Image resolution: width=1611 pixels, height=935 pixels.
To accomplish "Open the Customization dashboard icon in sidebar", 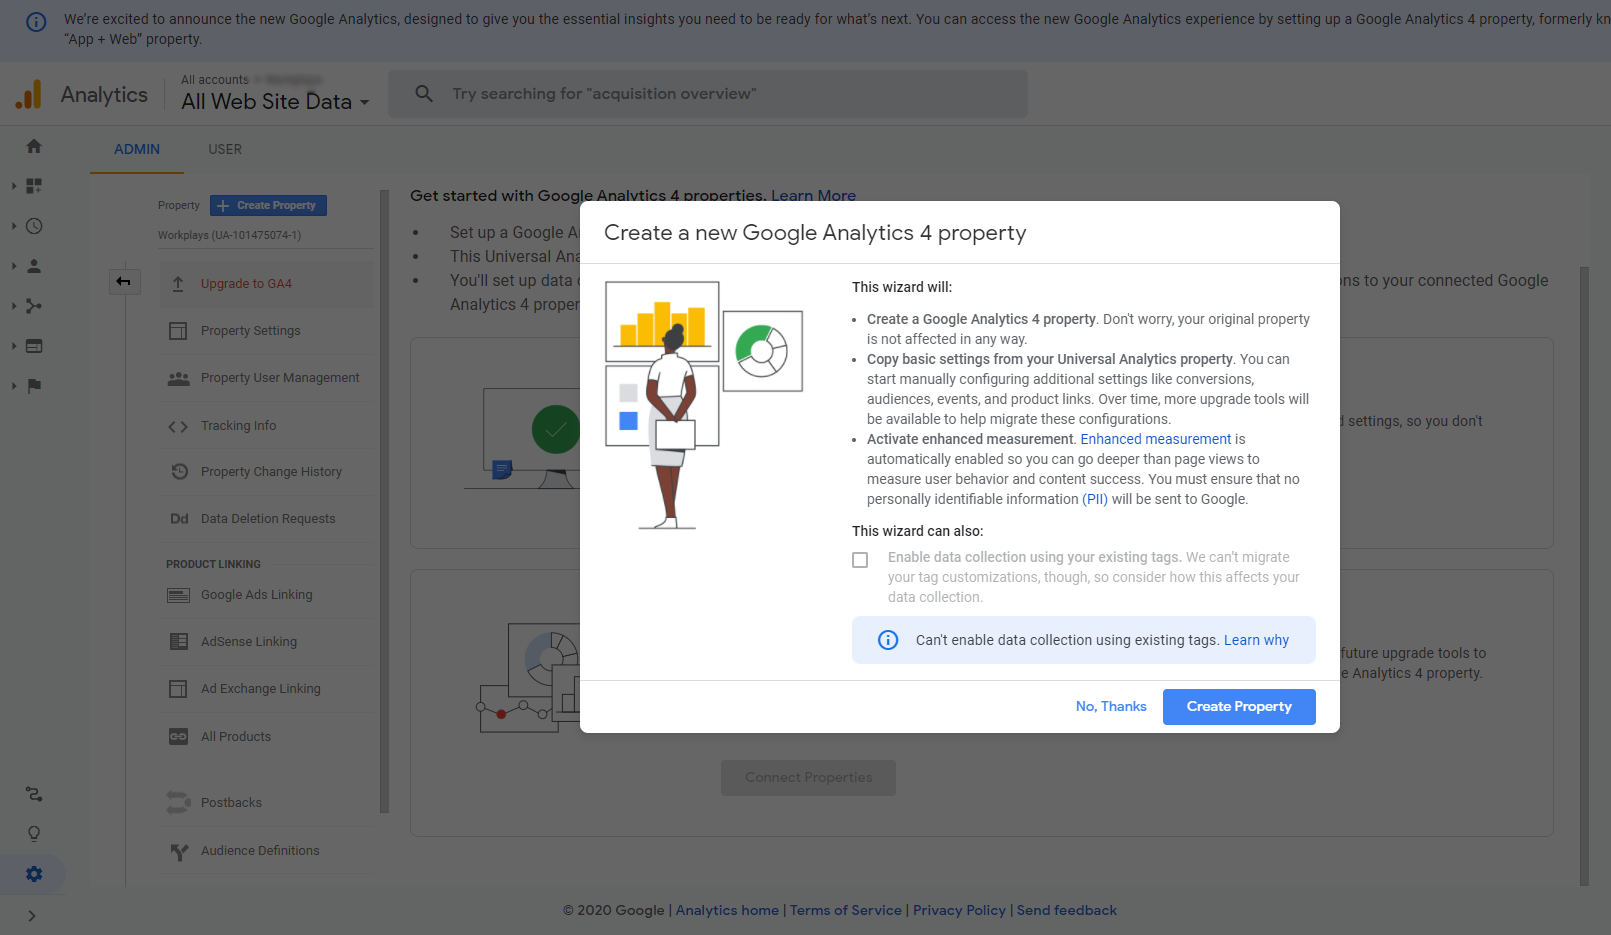I will click(34, 186).
